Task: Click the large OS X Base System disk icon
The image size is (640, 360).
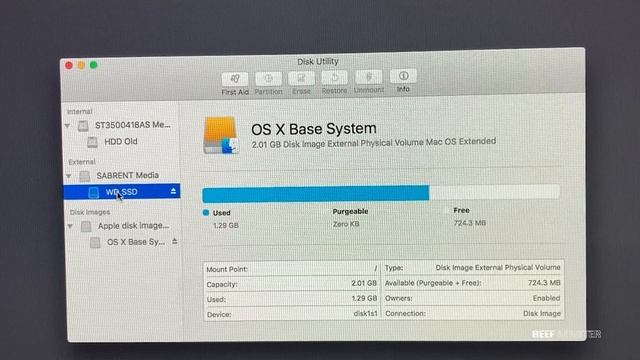Action: (x=221, y=135)
